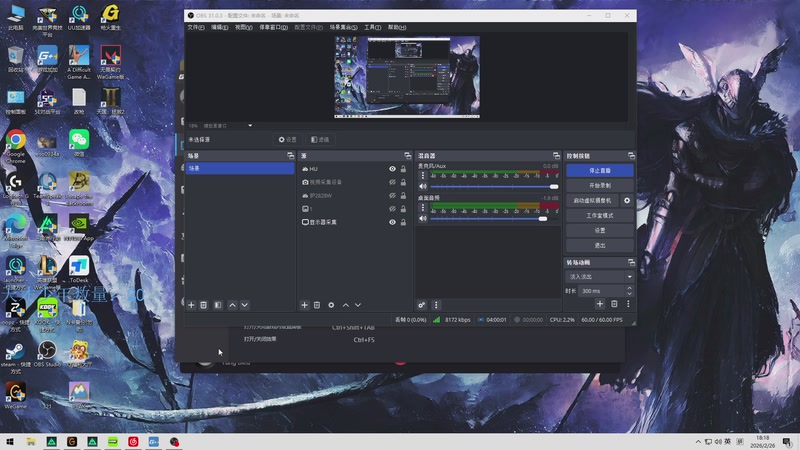Open 编辑(E) menu
Viewport: 800px width, 450px height.
pyautogui.click(x=219, y=27)
